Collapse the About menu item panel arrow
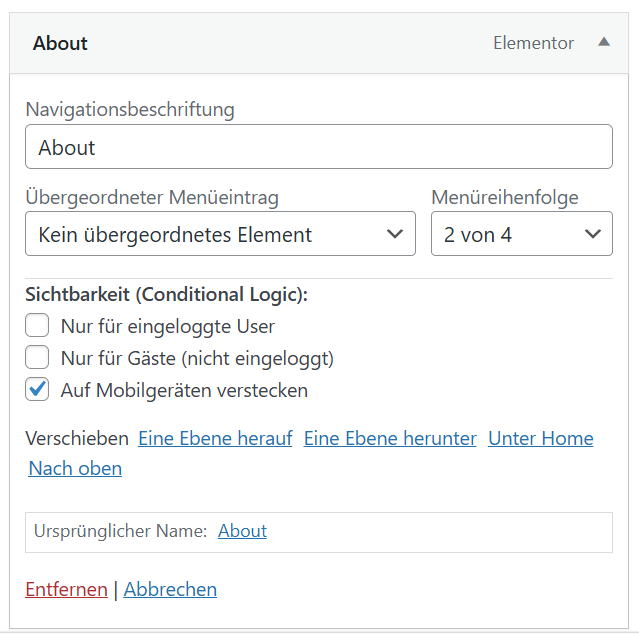The width and height of the screenshot is (639, 634). point(603,42)
